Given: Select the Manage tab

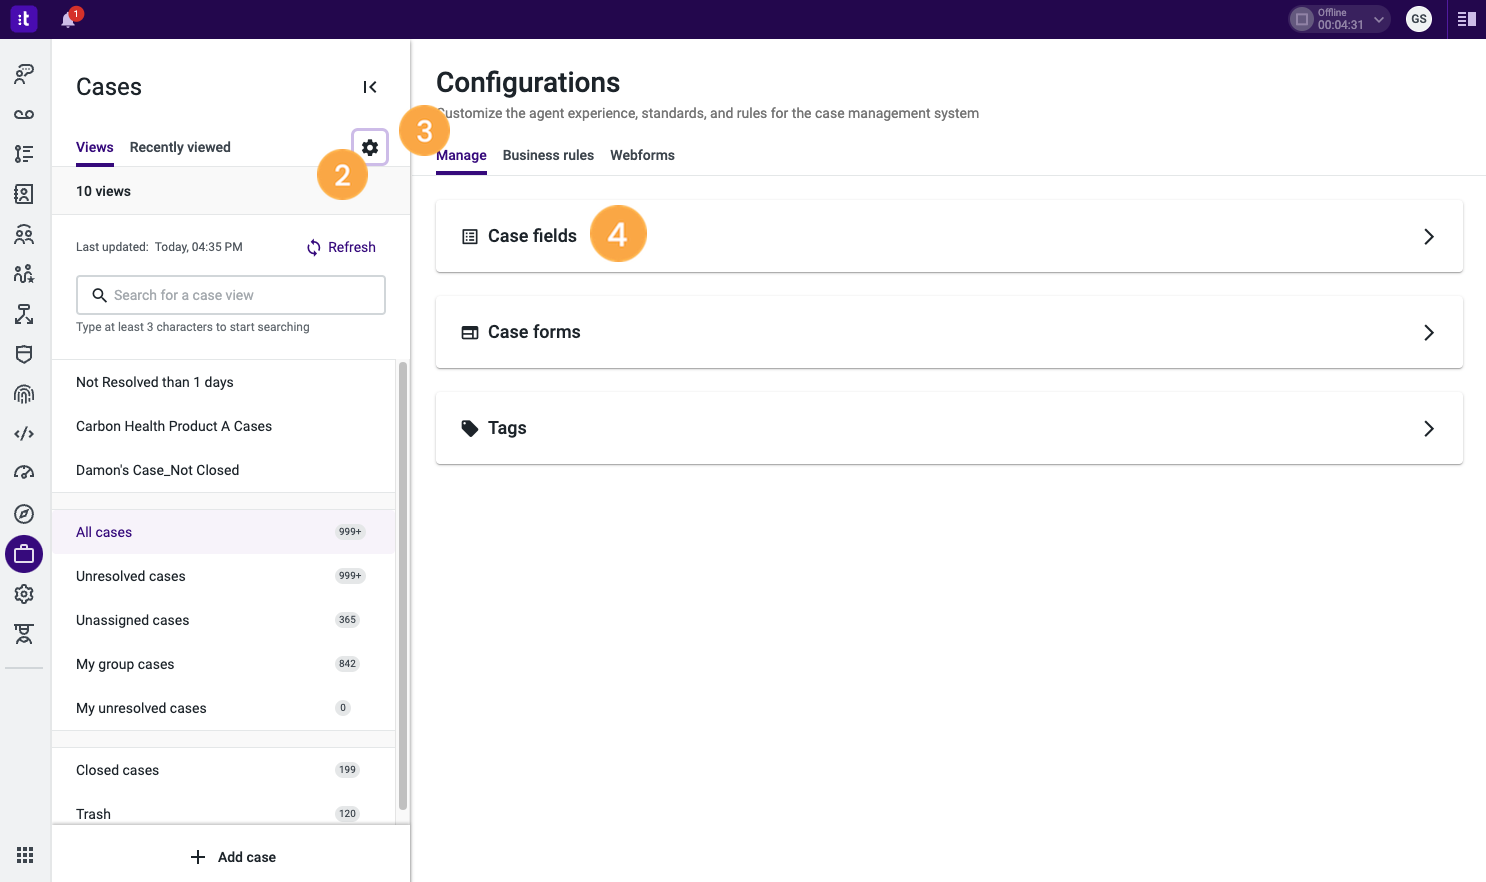Looking at the screenshot, I should pyautogui.click(x=461, y=155).
